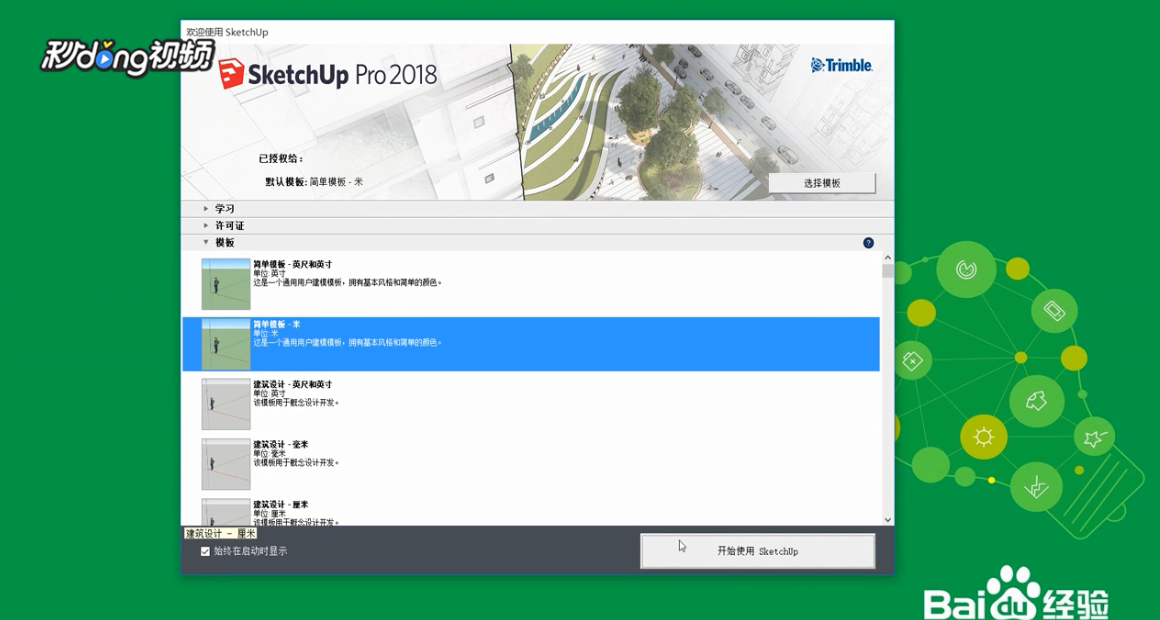Select template 建筑设计 - 厘米
Viewport: 1160px width, 620px height.
coord(530,512)
